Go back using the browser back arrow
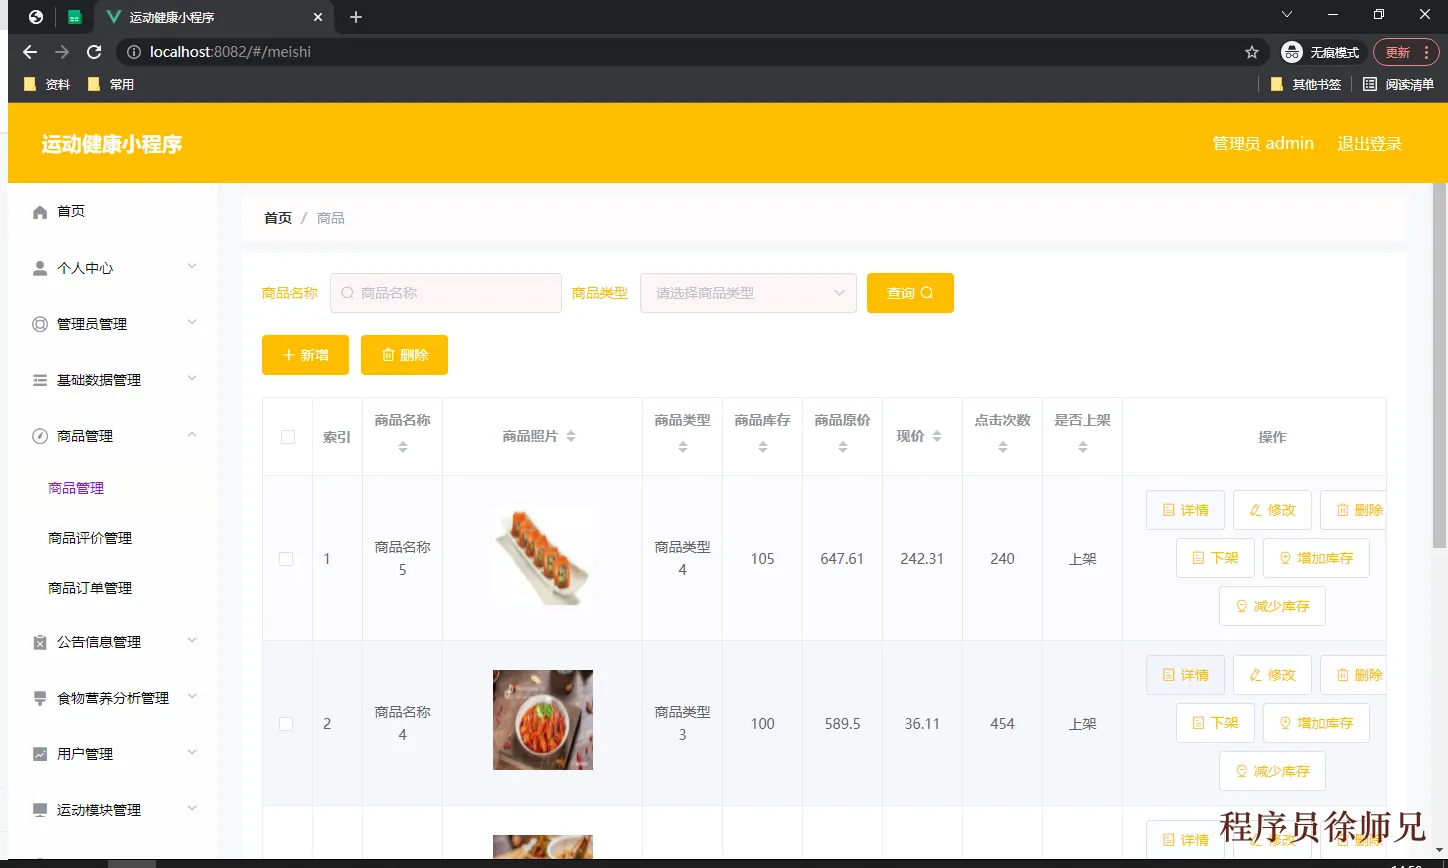1448x868 pixels. [30, 52]
